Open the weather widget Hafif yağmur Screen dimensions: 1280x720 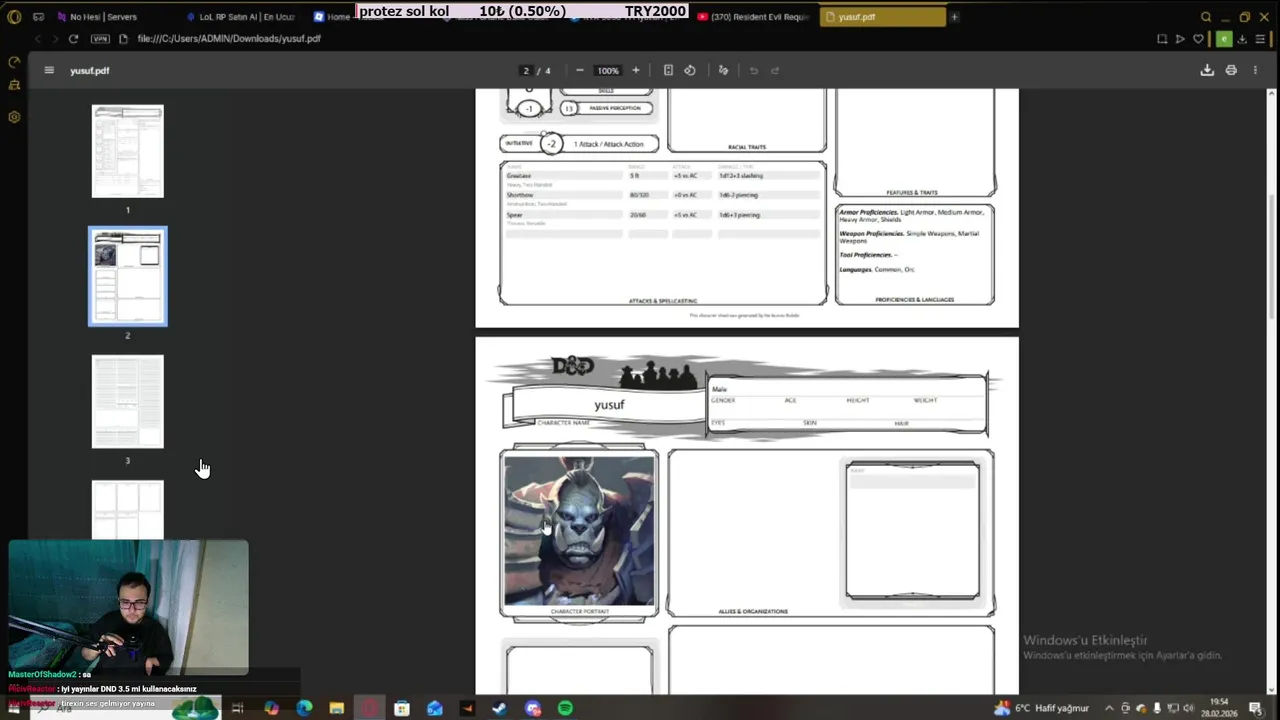click(1041, 708)
